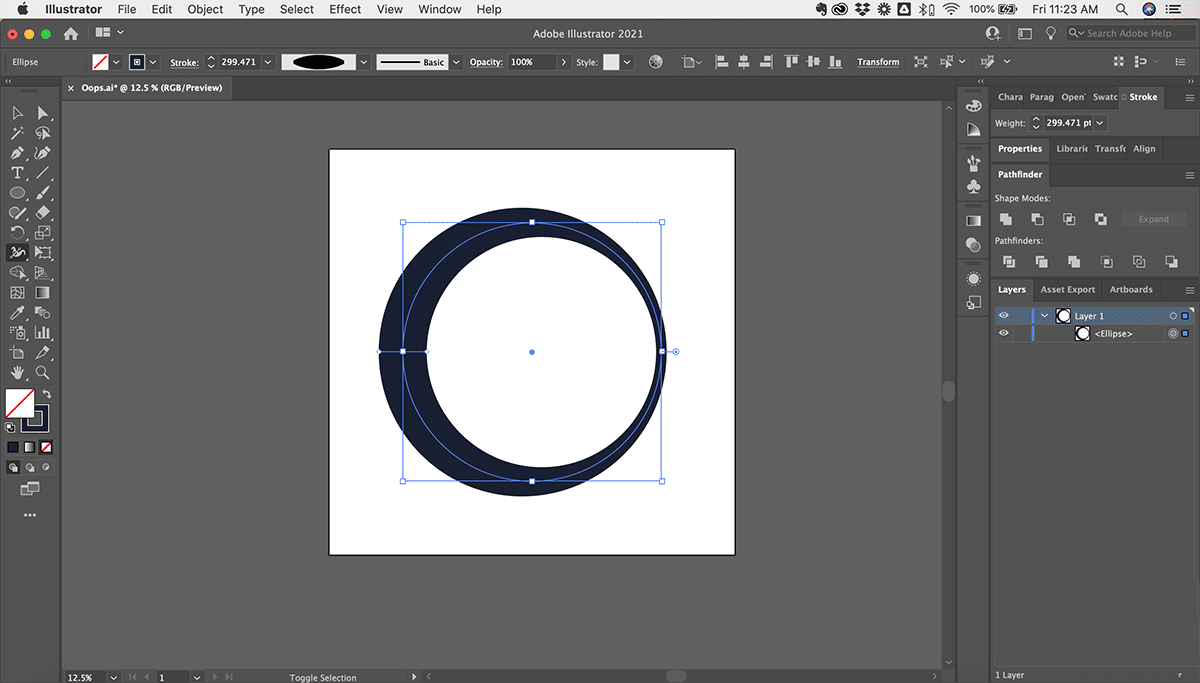Screen dimensions: 1200x683
Task: Select the Zoom tool in toolbar
Action: click(43, 373)
